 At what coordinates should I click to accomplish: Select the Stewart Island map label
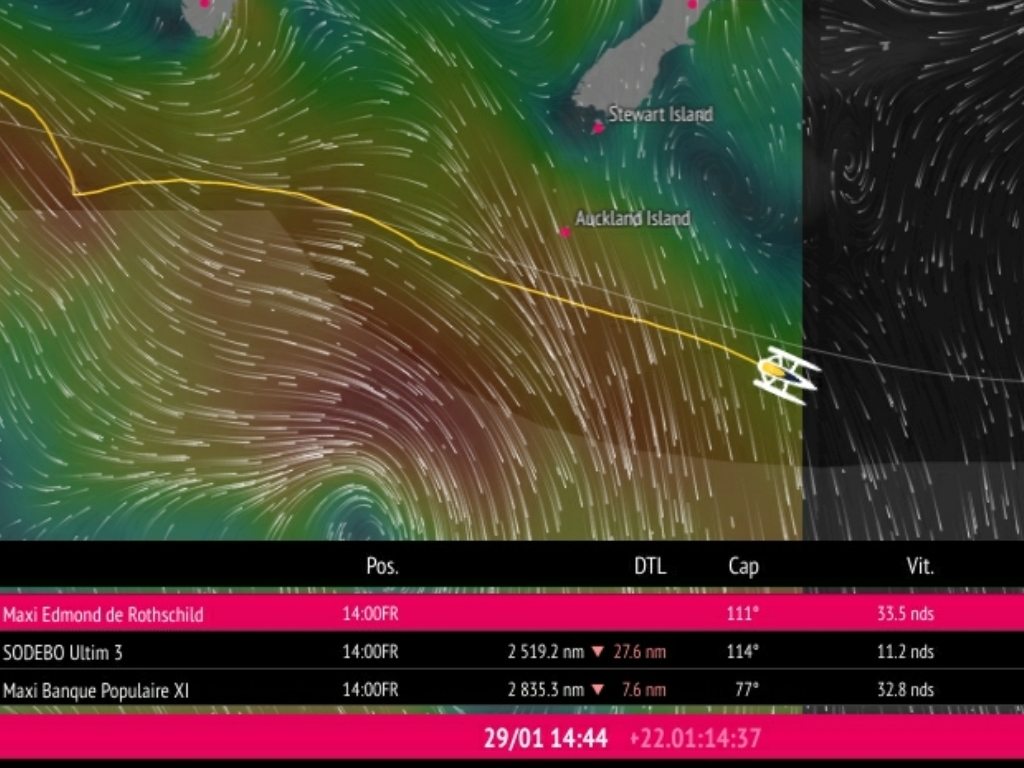click(x=660, y=114)
